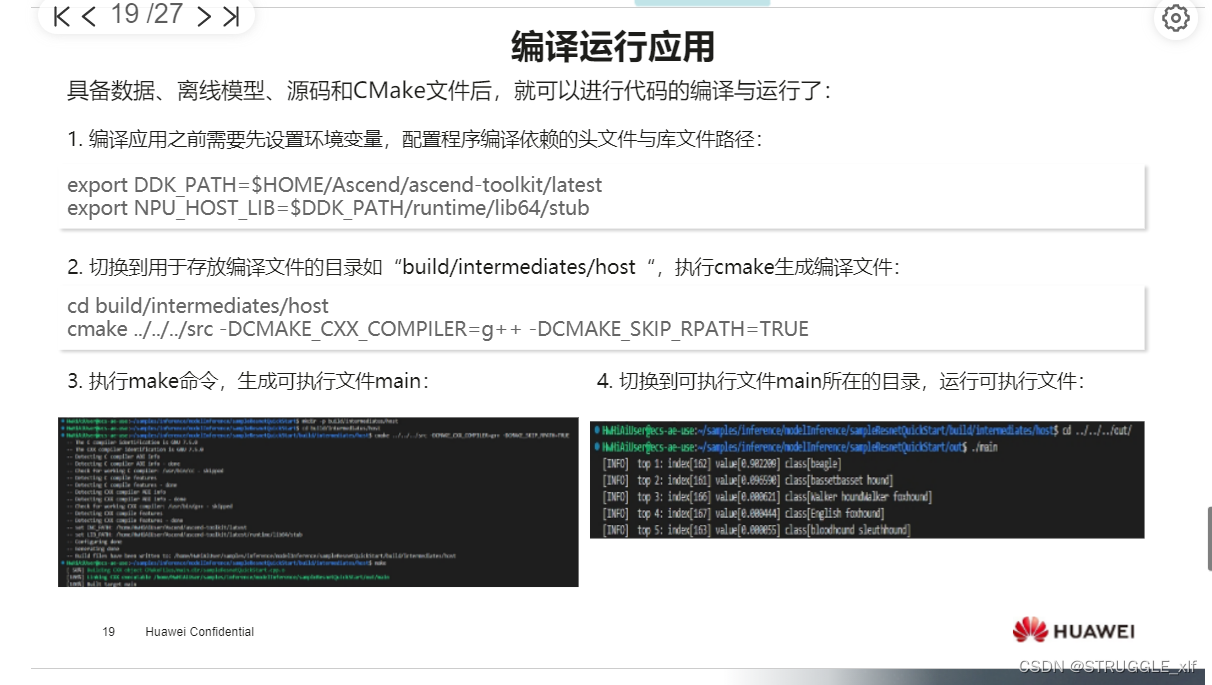Advance to the next page arrow
The width and height of the screenshot is (1212, 685).
(x=202, y=17)
